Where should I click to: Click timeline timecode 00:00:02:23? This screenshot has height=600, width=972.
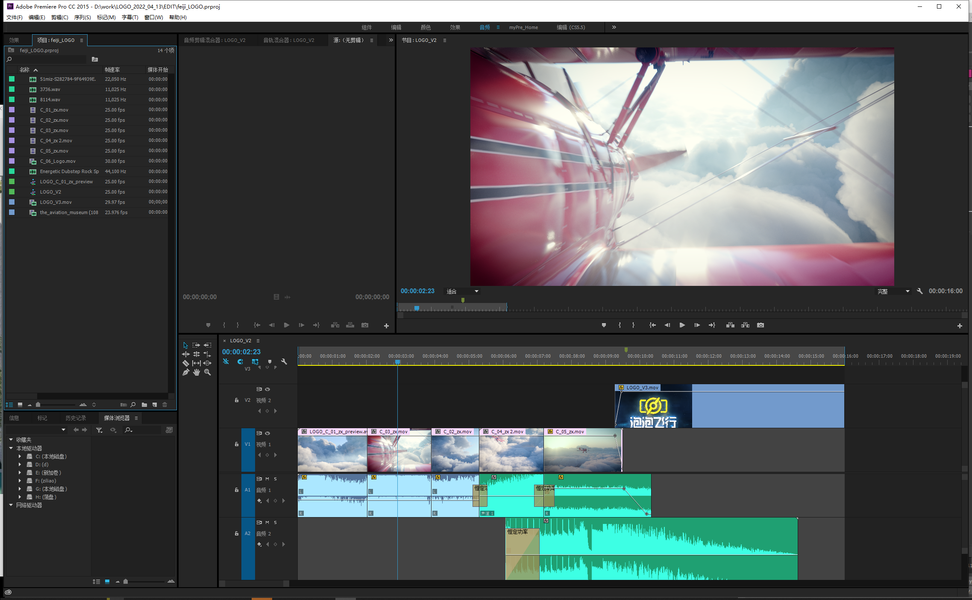click(x=241, y=351)
